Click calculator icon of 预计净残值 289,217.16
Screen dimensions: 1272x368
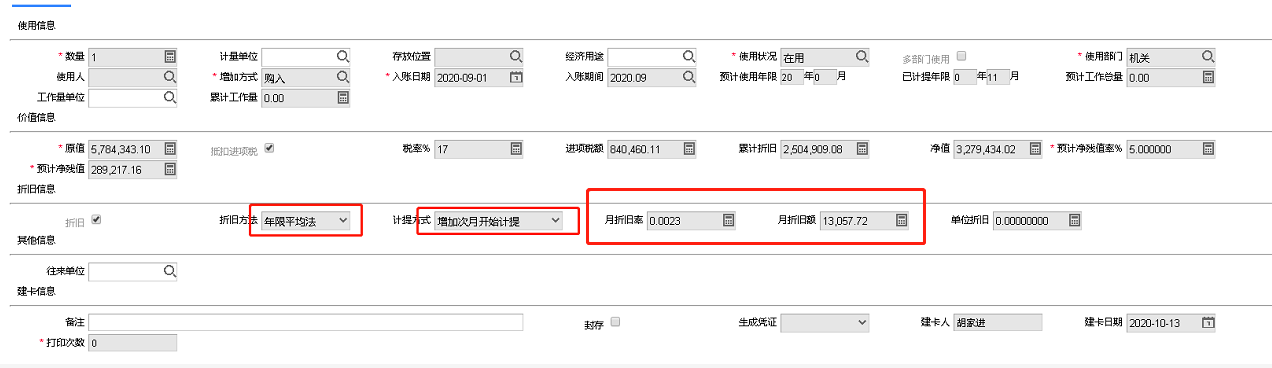pyautogui.click(x=169, y=170)
